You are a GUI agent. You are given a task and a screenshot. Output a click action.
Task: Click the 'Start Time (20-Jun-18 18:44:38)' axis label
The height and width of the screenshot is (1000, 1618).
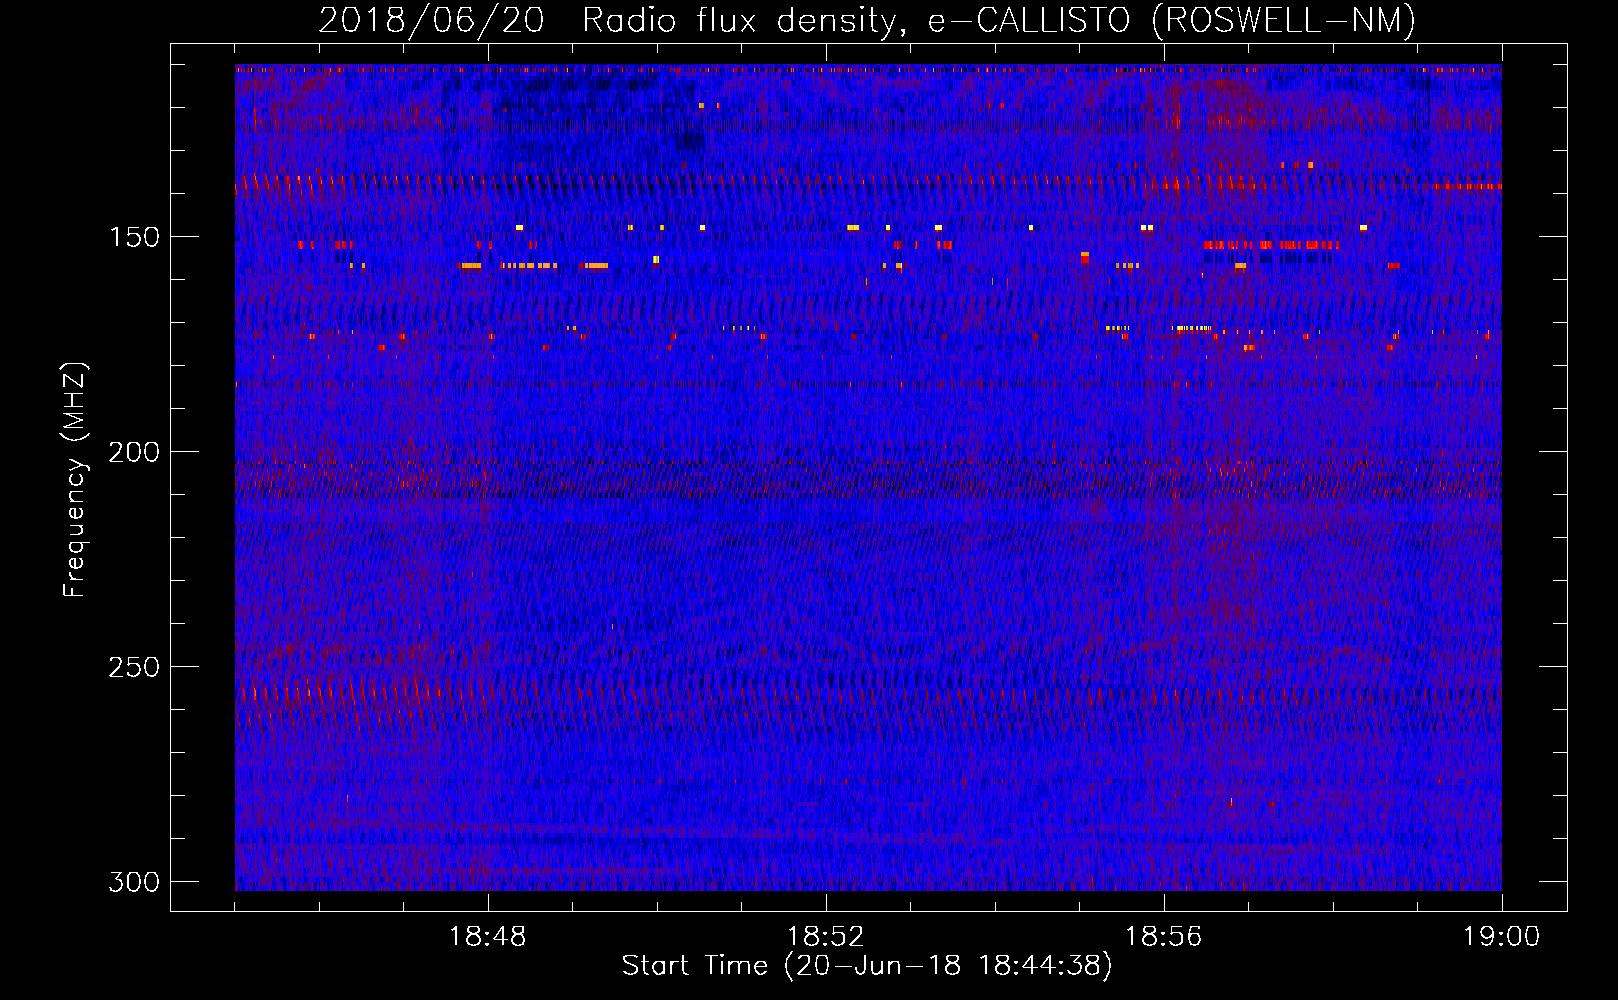[x=866, y=966]
